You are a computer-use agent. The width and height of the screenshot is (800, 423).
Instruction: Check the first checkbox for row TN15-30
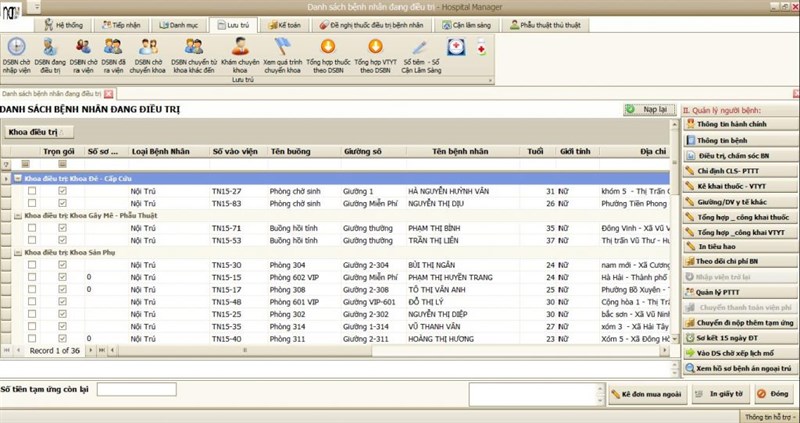click(32, 265)
